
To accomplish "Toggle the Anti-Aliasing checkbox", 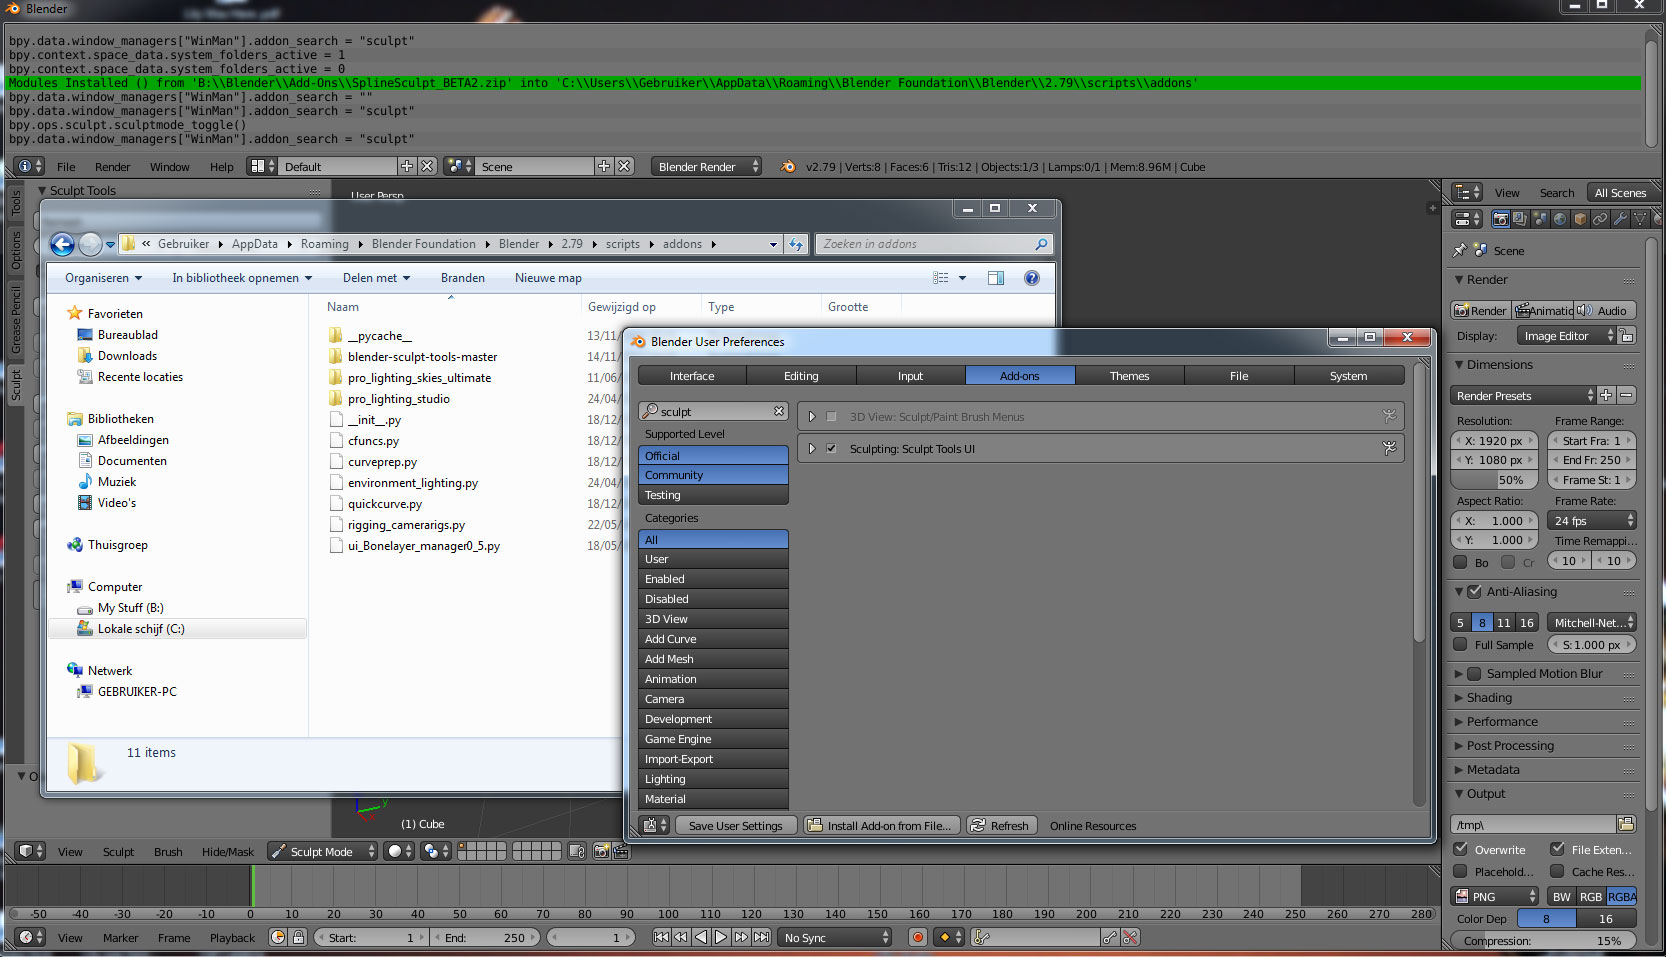I will pyautogui.click(x=1474, y=591).
